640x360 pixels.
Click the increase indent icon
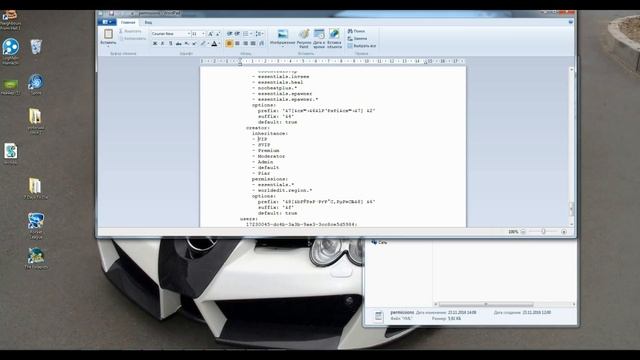pyautogui.click(x=237, y=33)
